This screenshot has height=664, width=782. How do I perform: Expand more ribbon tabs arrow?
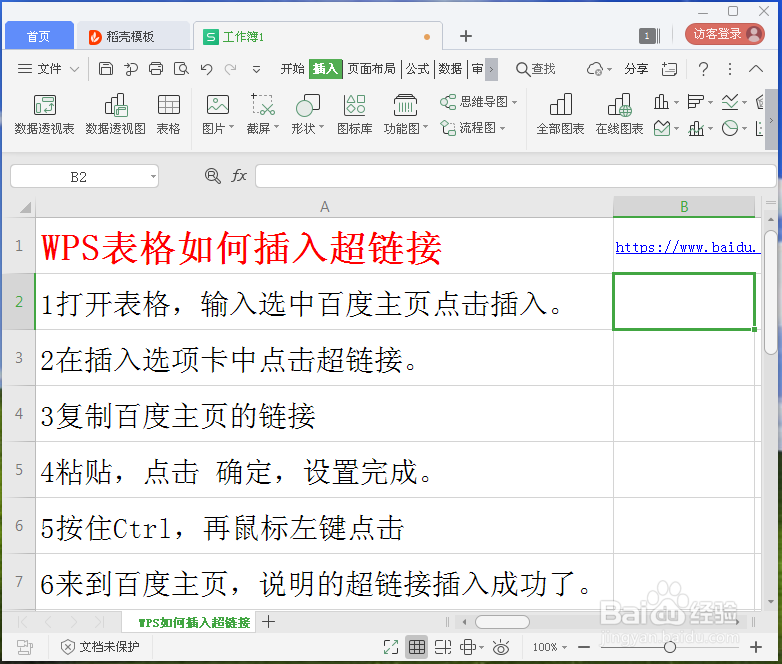coord(491,69)
